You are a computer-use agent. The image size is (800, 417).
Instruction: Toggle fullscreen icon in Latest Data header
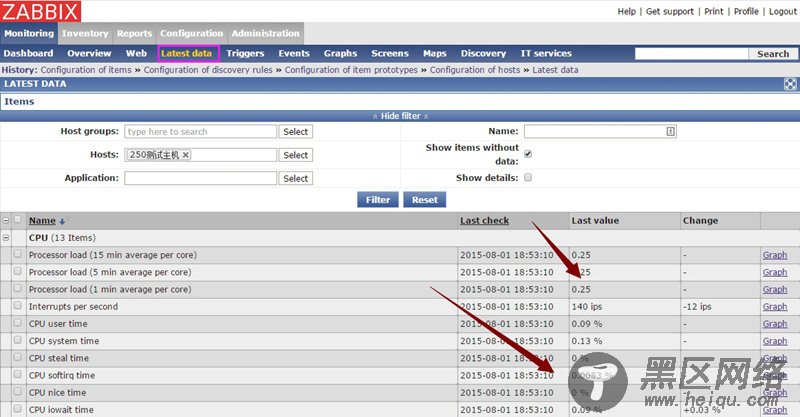tap(790, 84)
